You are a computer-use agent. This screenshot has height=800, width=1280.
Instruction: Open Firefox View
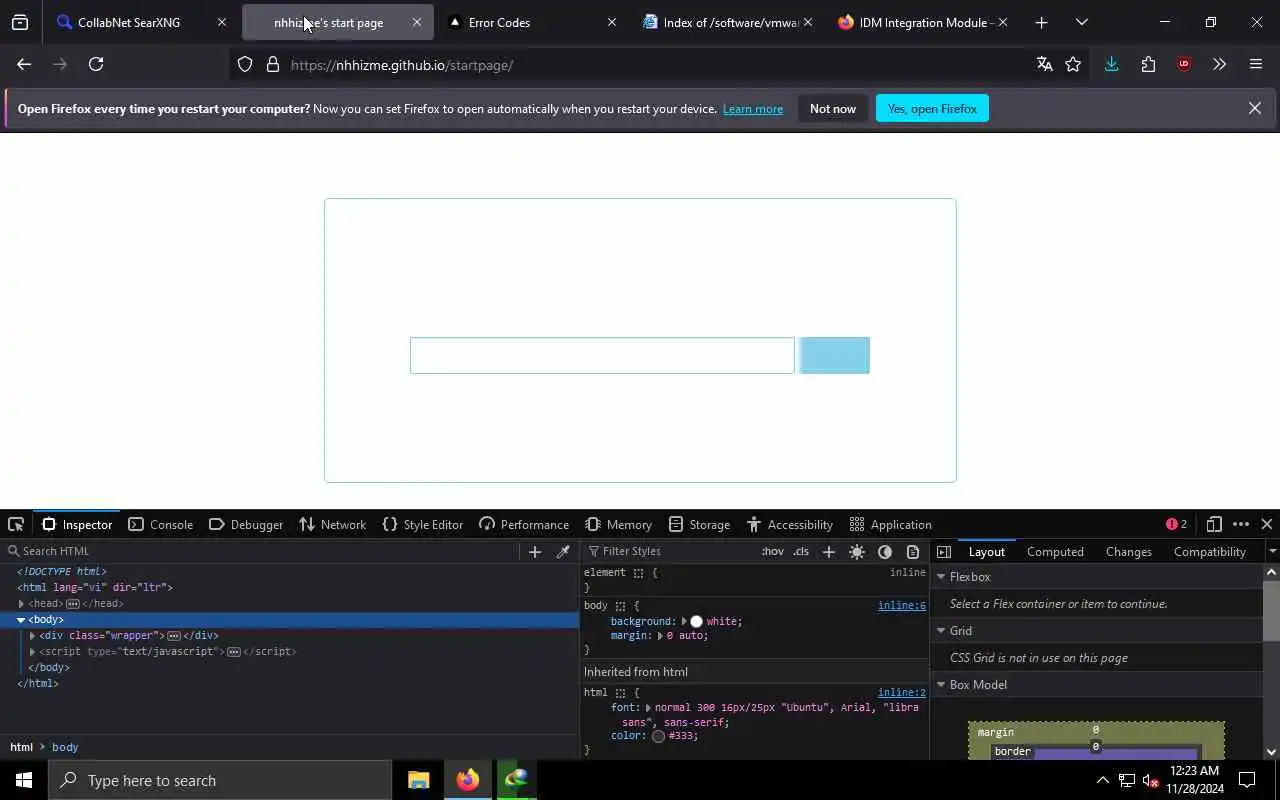pyautogui.click(x=20, y=22)
